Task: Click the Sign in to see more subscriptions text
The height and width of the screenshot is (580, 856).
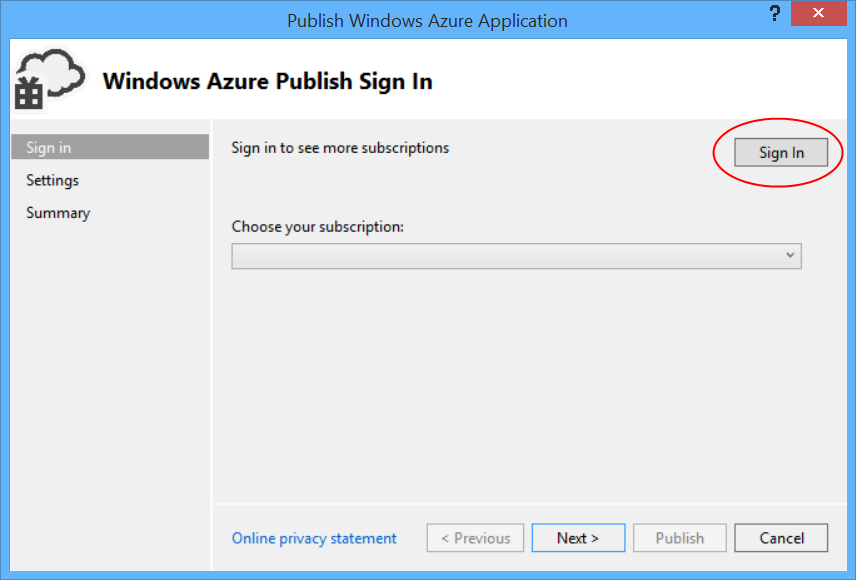Action: click(340, 147)
